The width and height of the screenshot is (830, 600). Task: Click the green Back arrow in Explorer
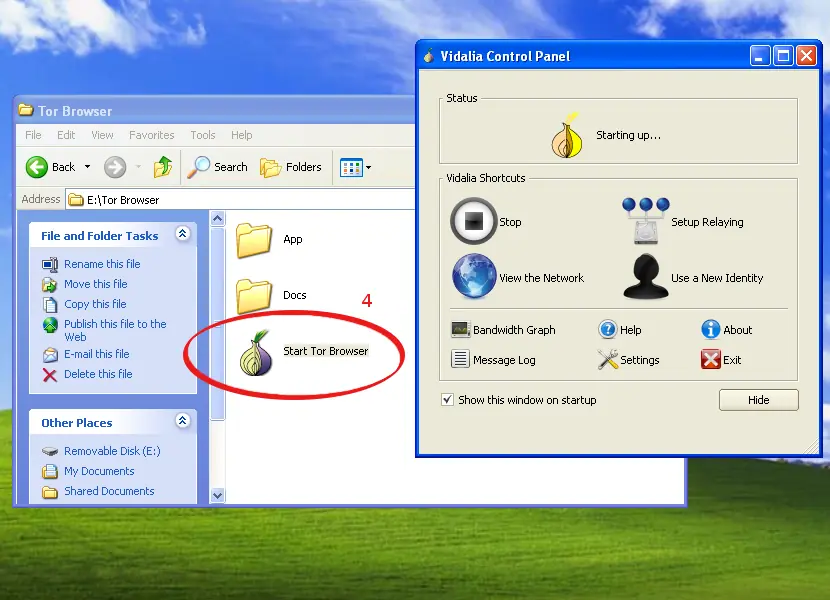click(x=37, y=167)
